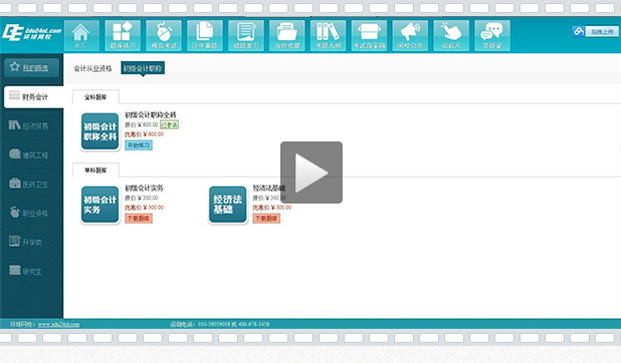
Task: Open the 错题重做 wrong-question notebook icon
Action: tap(246, 36)
